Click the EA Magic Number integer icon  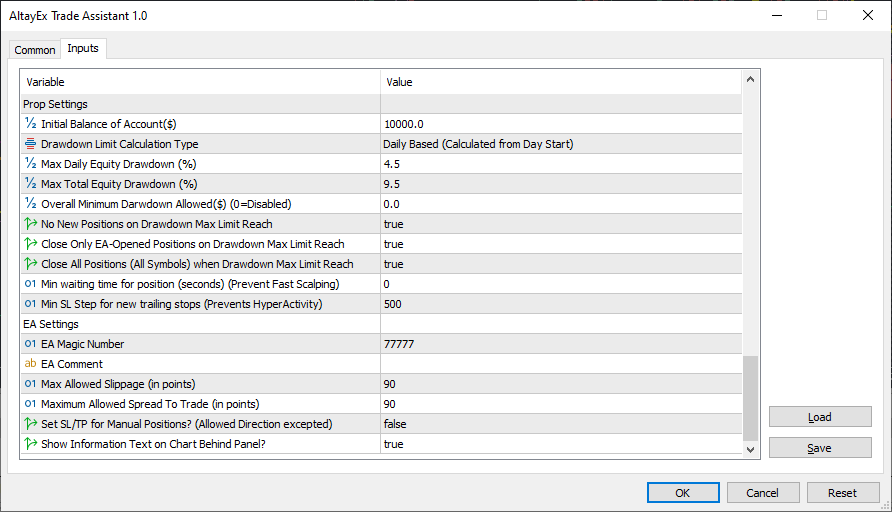pyautogui.click(x=30, y=344)
